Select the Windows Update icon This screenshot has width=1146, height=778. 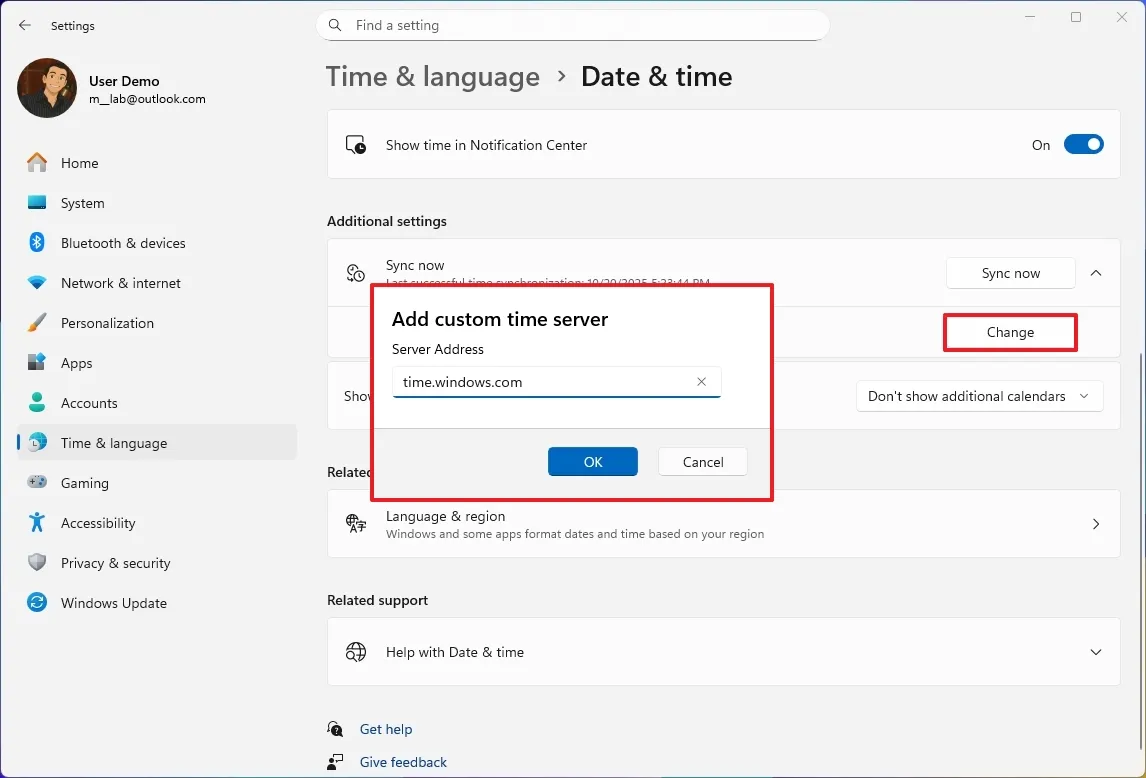[36, 603]
